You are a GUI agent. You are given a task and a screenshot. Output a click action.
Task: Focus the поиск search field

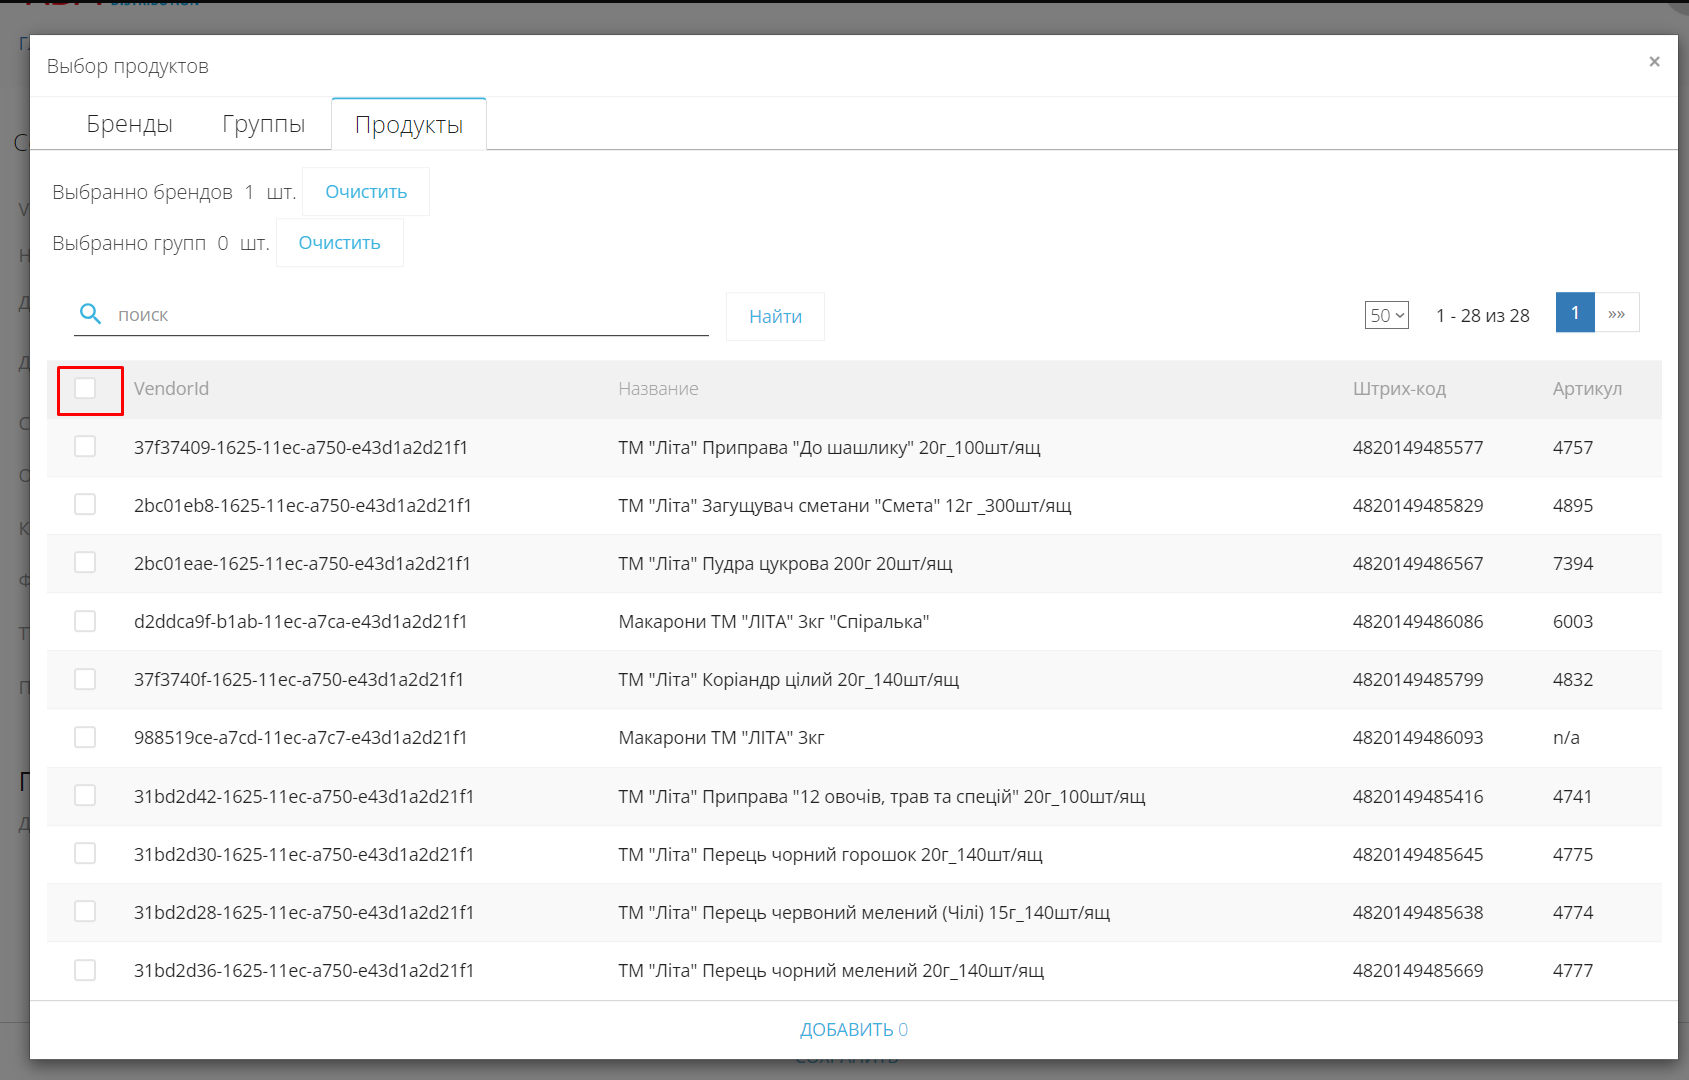tap(412, 315)
